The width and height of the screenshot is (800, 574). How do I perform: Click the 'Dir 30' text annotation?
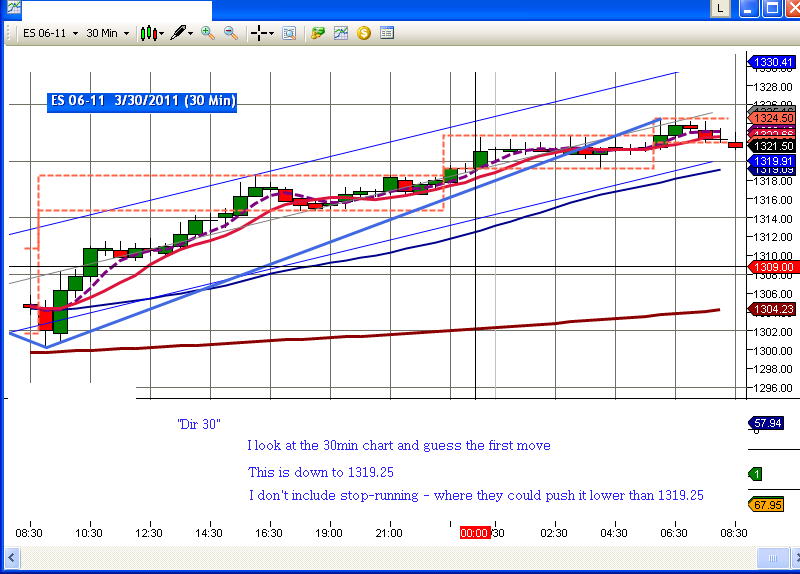(x=199, y=424)
